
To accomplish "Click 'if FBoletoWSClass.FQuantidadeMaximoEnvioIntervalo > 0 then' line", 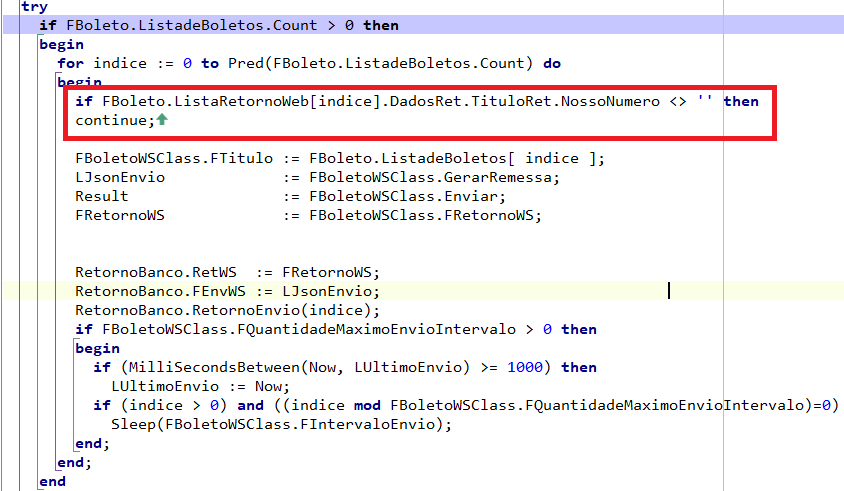I will tap(336, 329).
